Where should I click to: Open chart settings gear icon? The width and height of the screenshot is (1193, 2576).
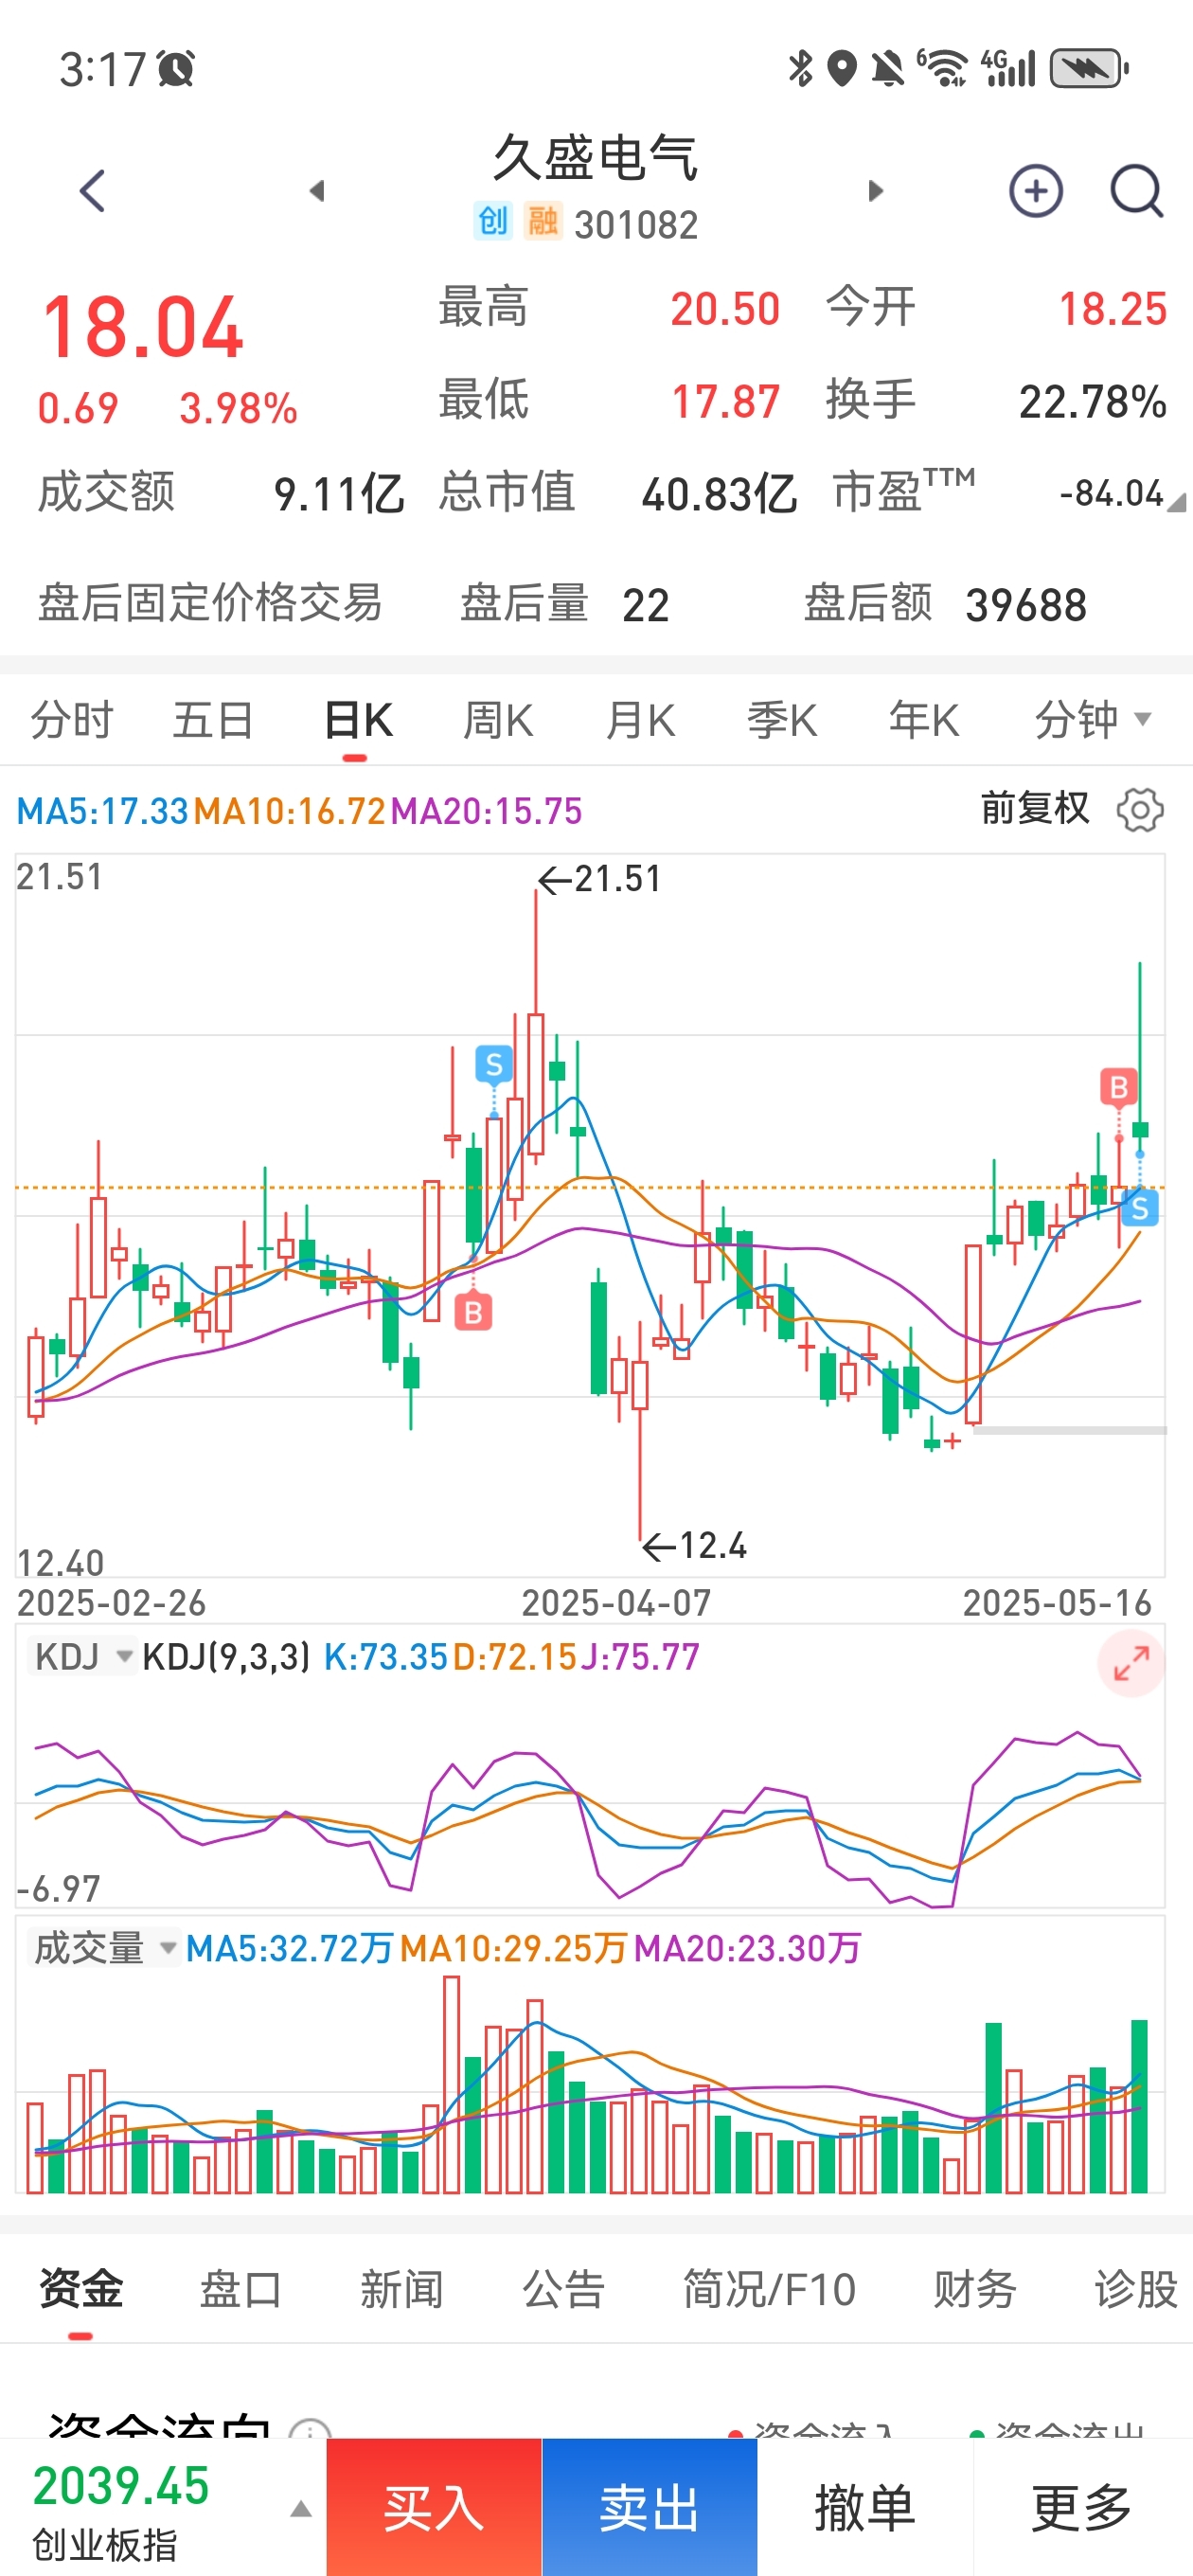[x=1140, y=809]
